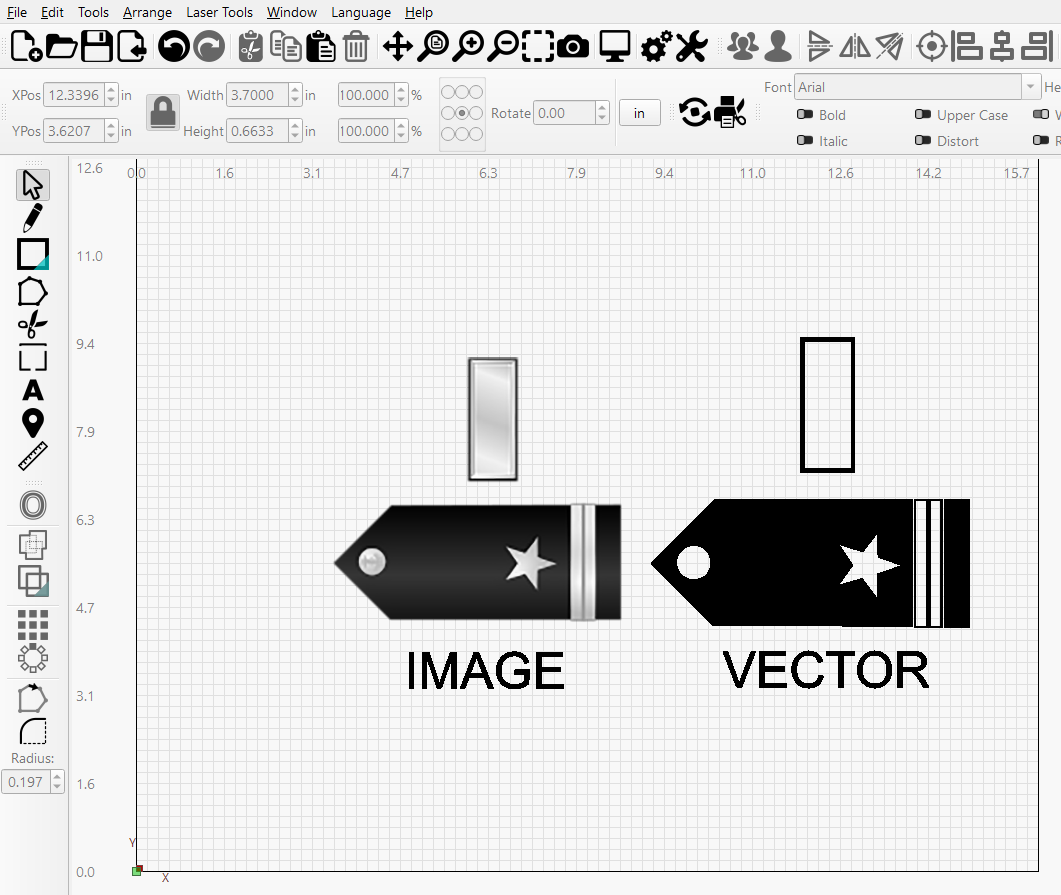Adjust the YPos stepper arrows
Screen dimensions: 1061x895
pyautogui.click(x=111, y=131)
